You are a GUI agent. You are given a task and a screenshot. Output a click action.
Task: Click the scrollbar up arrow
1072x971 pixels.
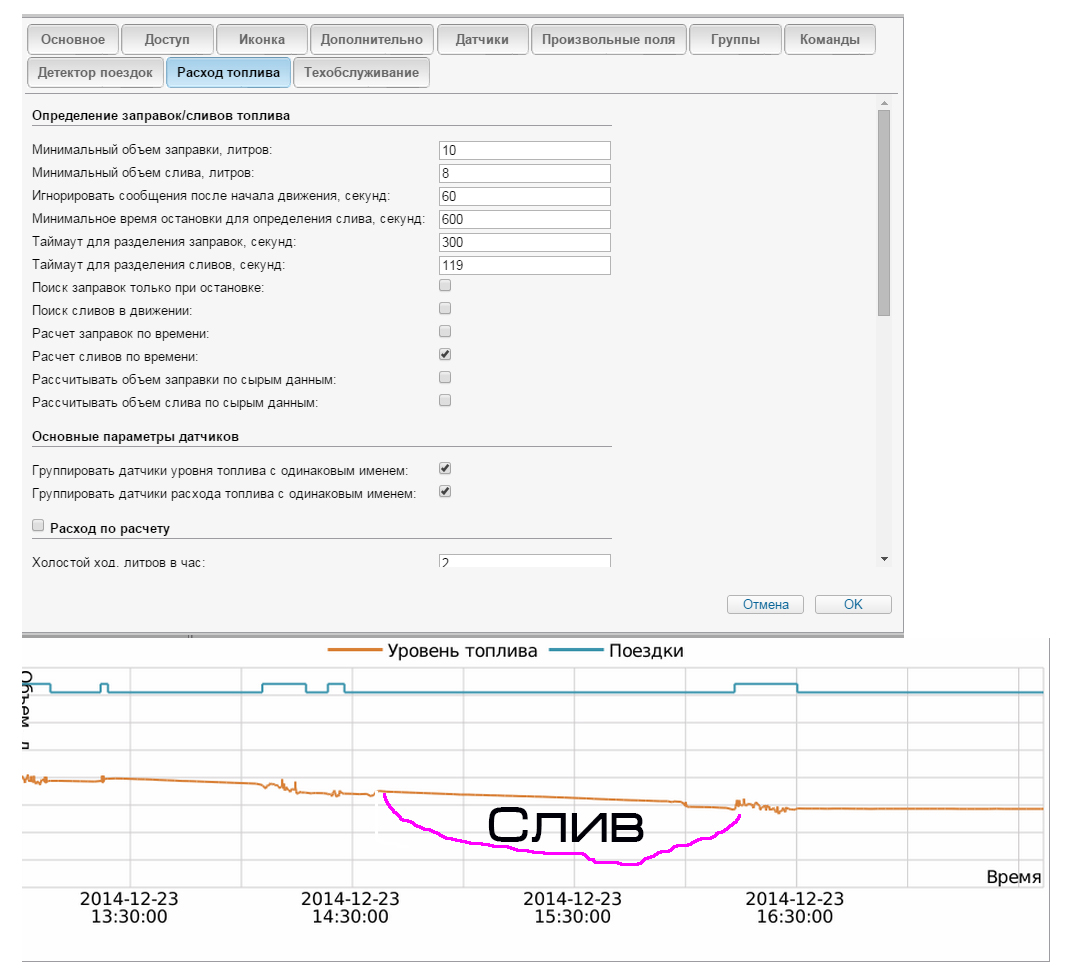point(883,103)
